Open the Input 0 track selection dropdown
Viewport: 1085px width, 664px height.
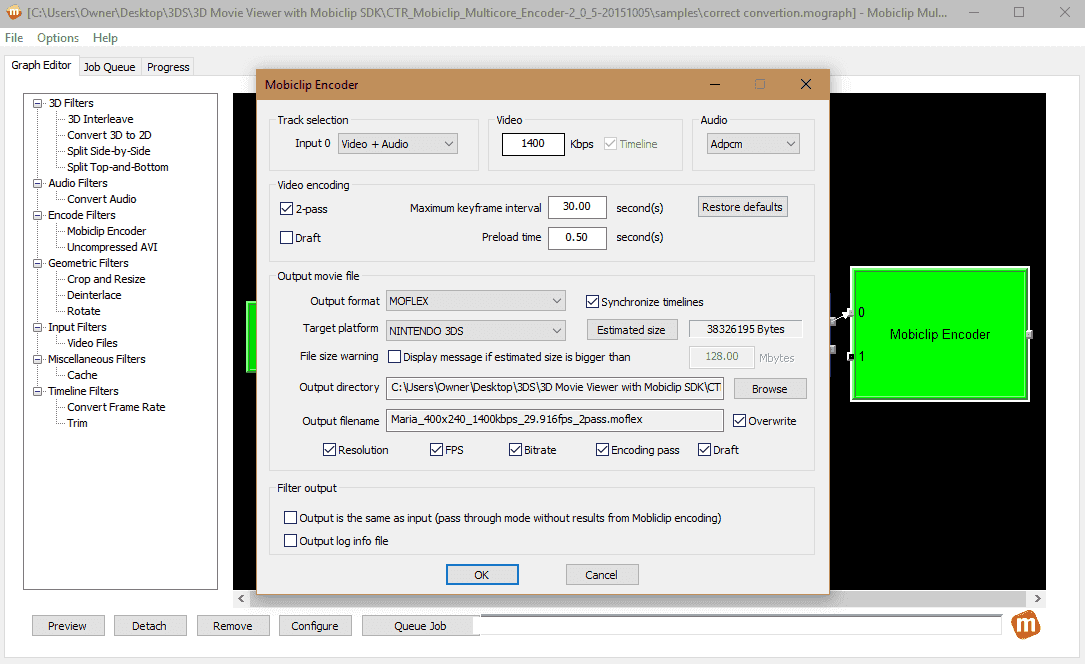pyautogui.click(x=398, y=144)
